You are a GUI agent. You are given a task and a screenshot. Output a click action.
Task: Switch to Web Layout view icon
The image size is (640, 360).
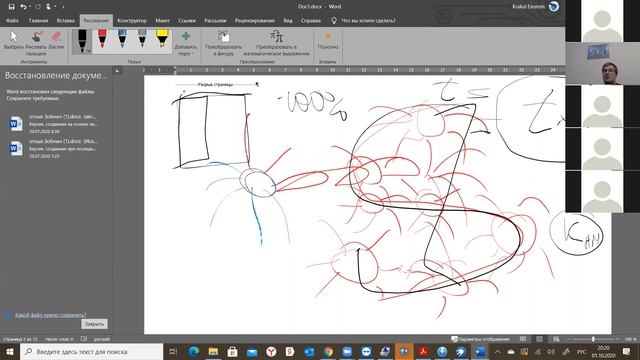[556, 339]
